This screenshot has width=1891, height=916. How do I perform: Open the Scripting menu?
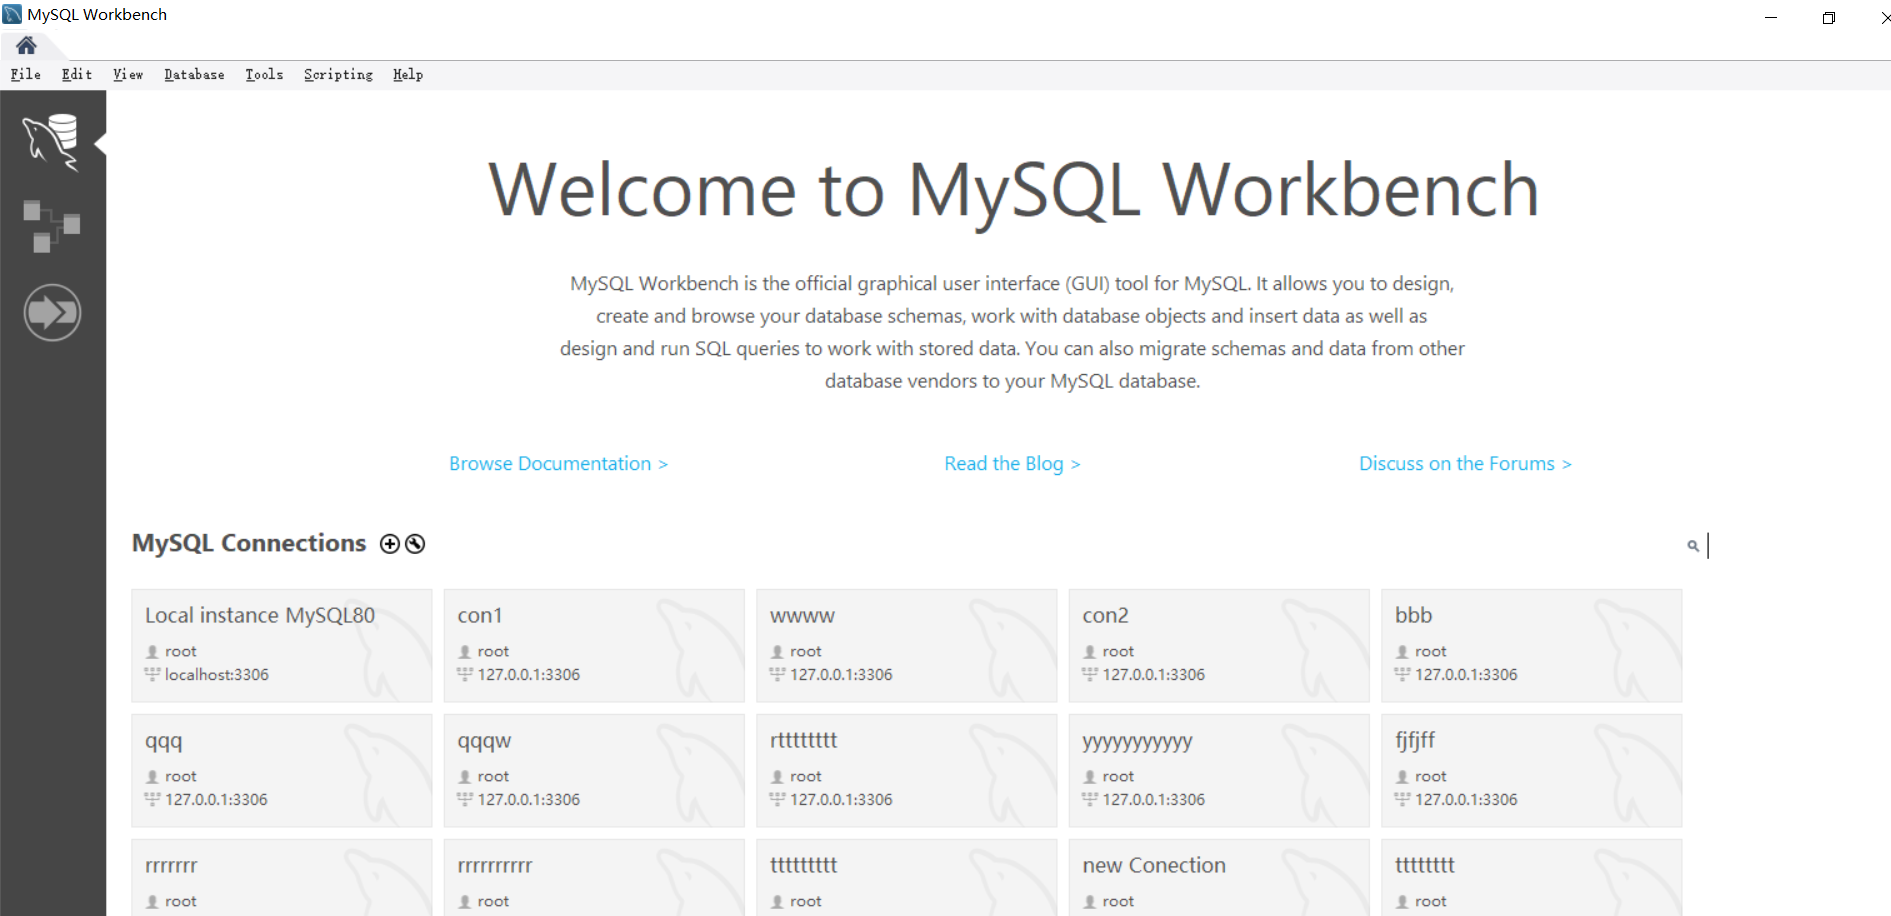pos(338,74)
